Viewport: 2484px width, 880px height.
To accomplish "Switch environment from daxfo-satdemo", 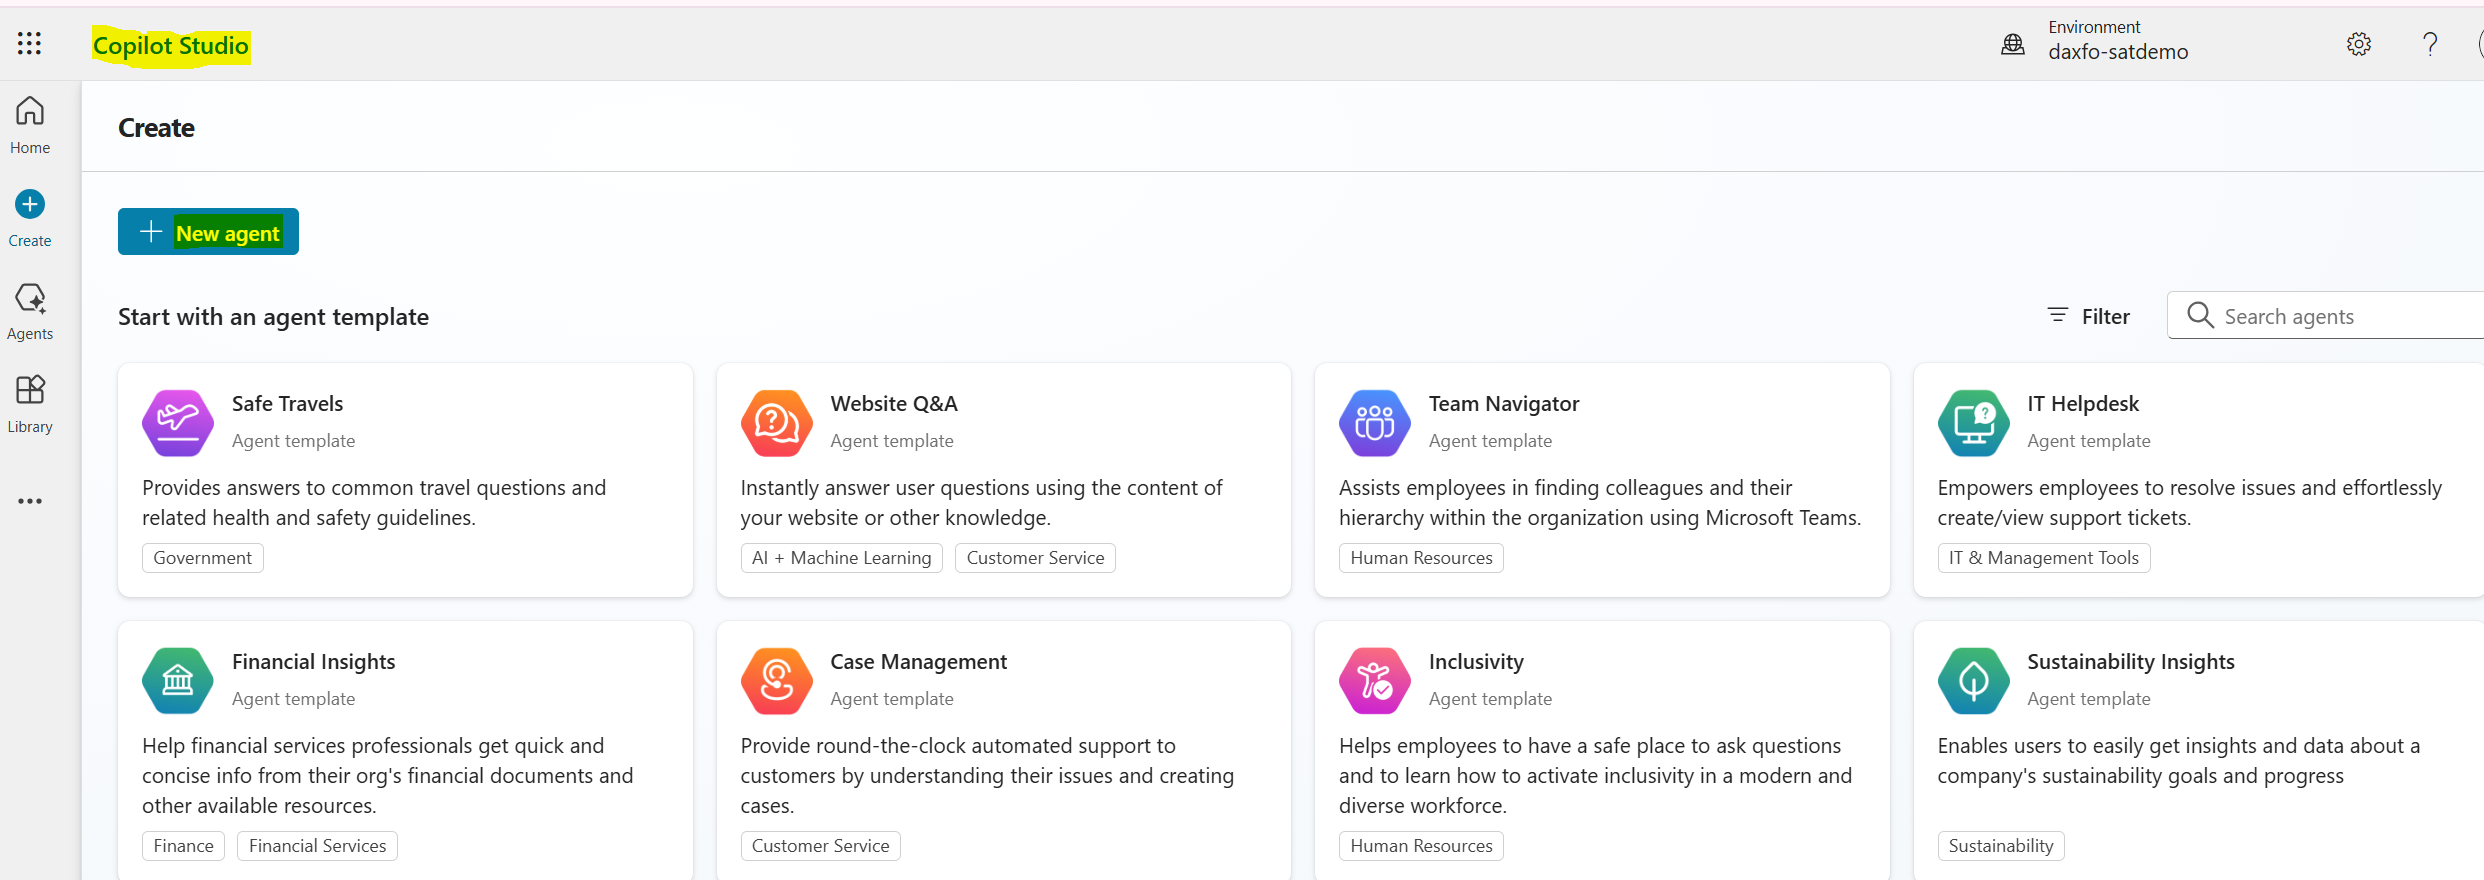I will coord(2117,52).
